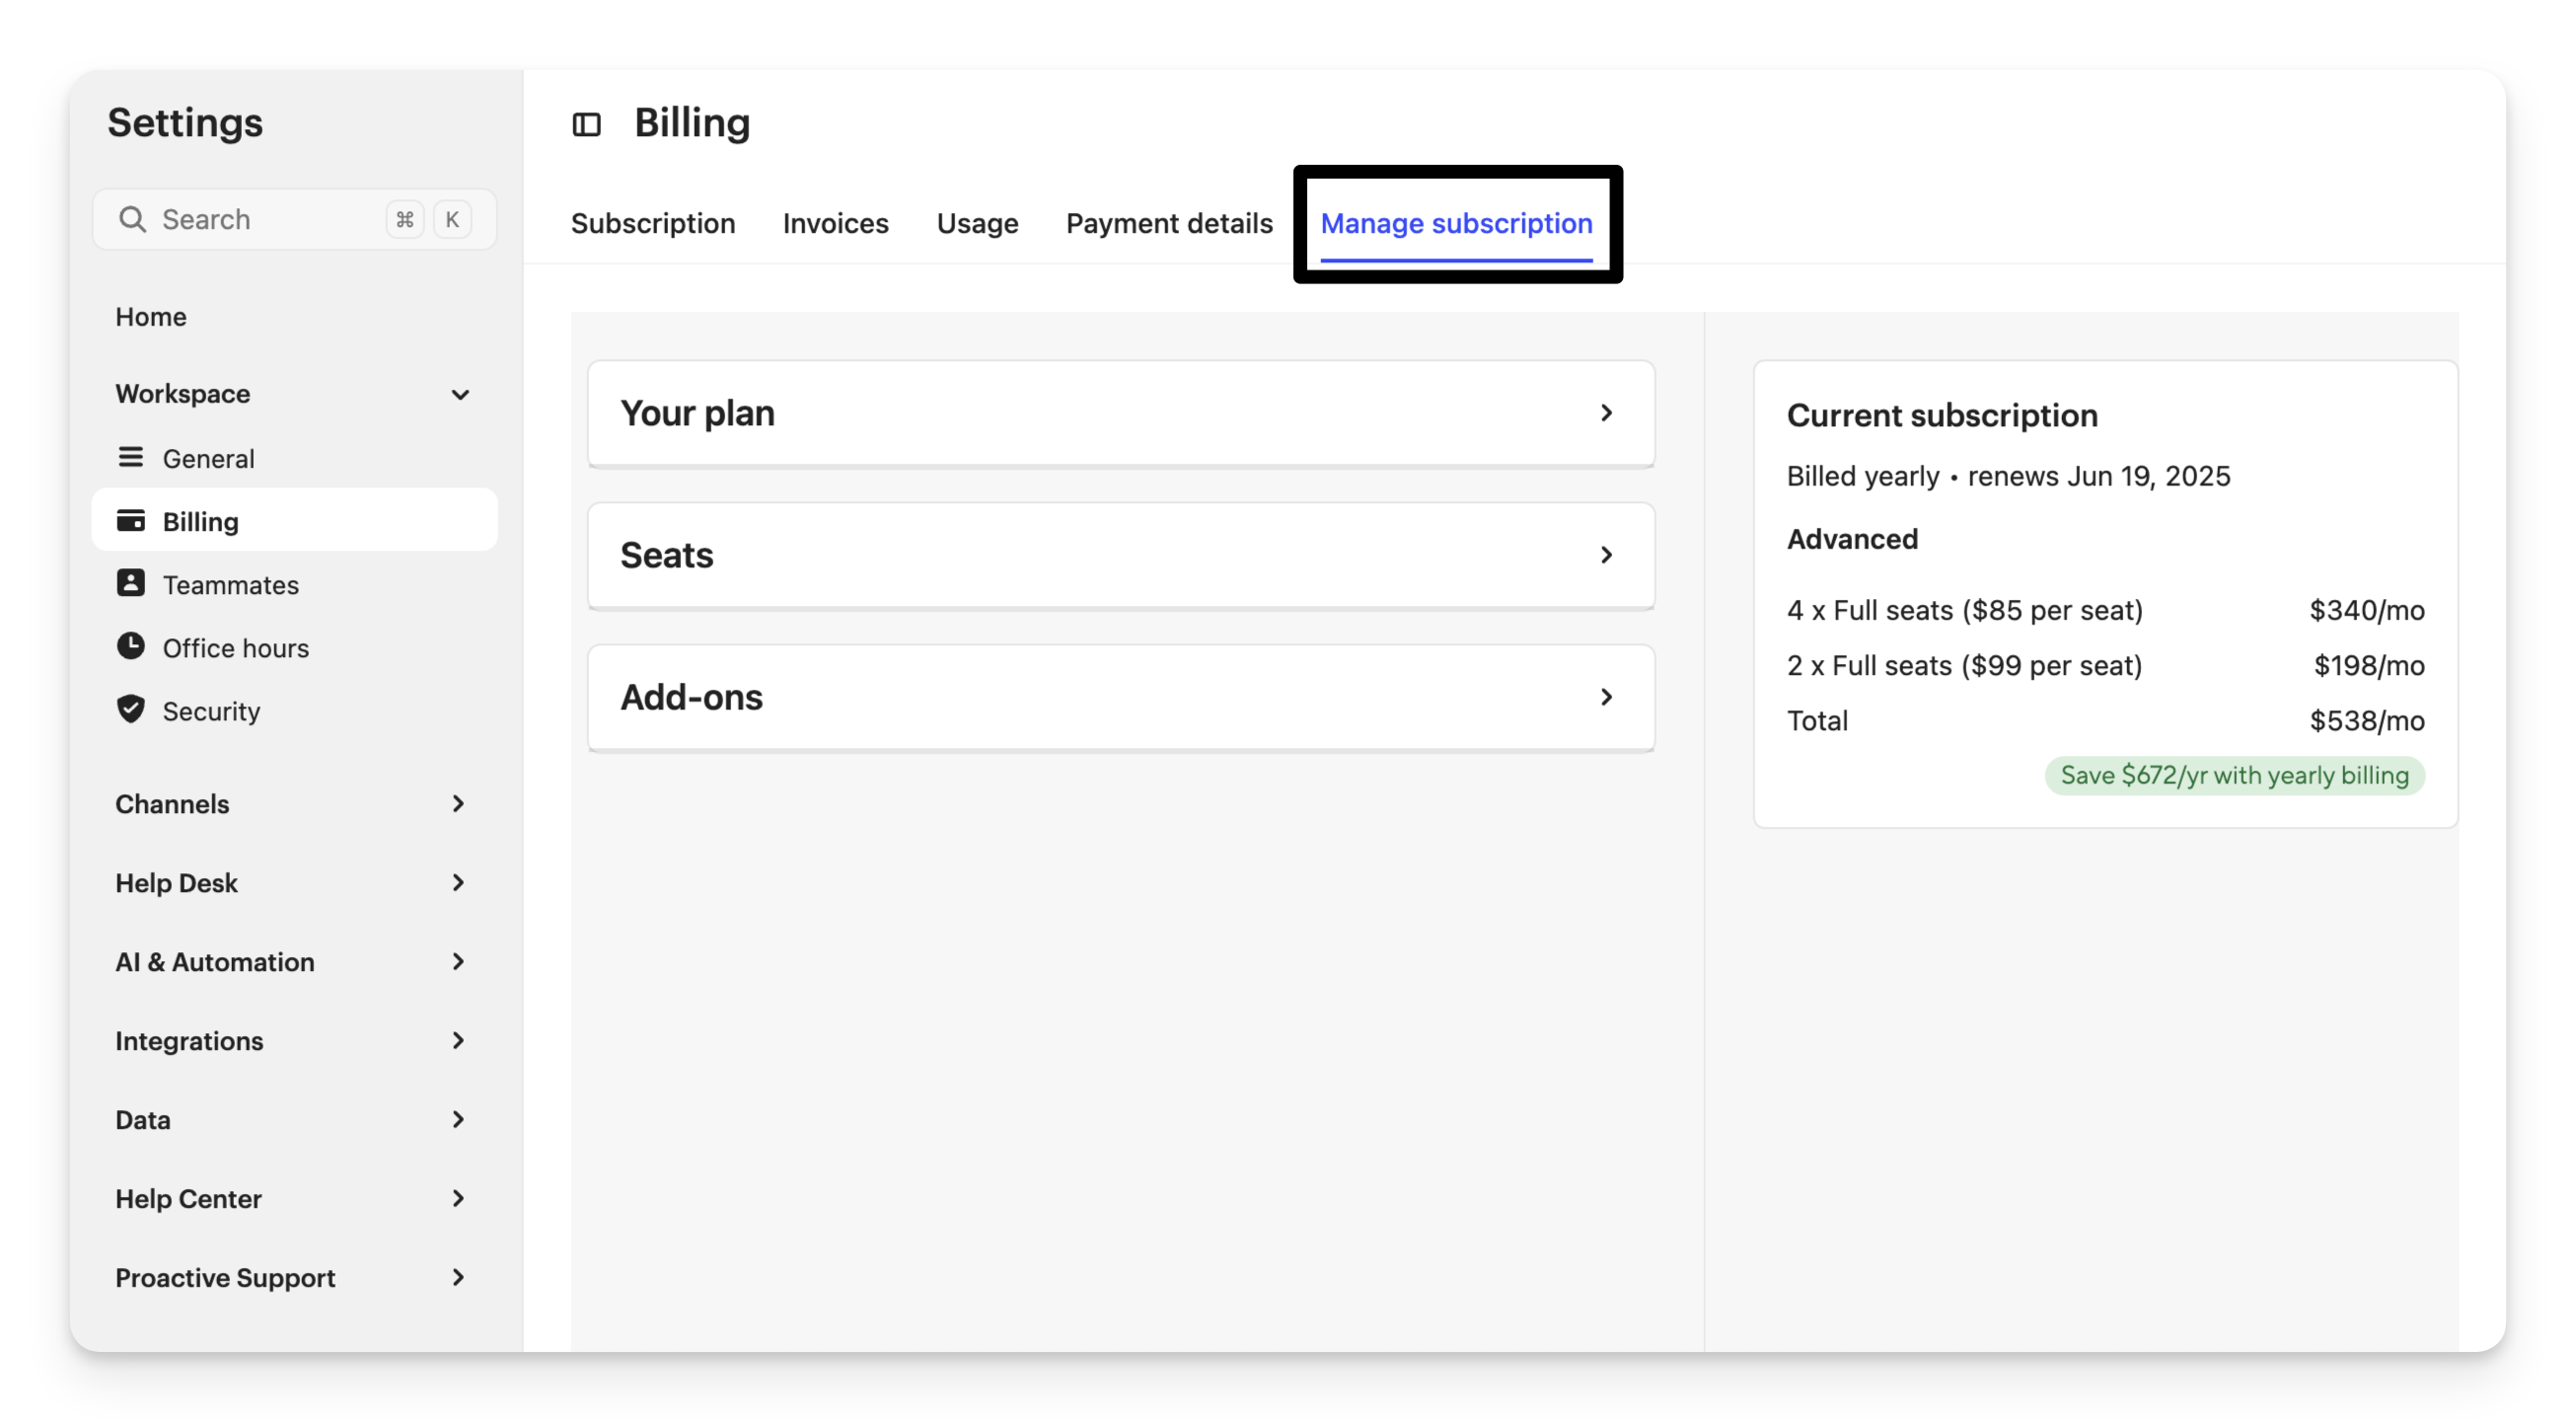Open the Add-ons panel arrow
The height and width of the screenshot is (1422, 2576).
click(x=1606, y=697)
